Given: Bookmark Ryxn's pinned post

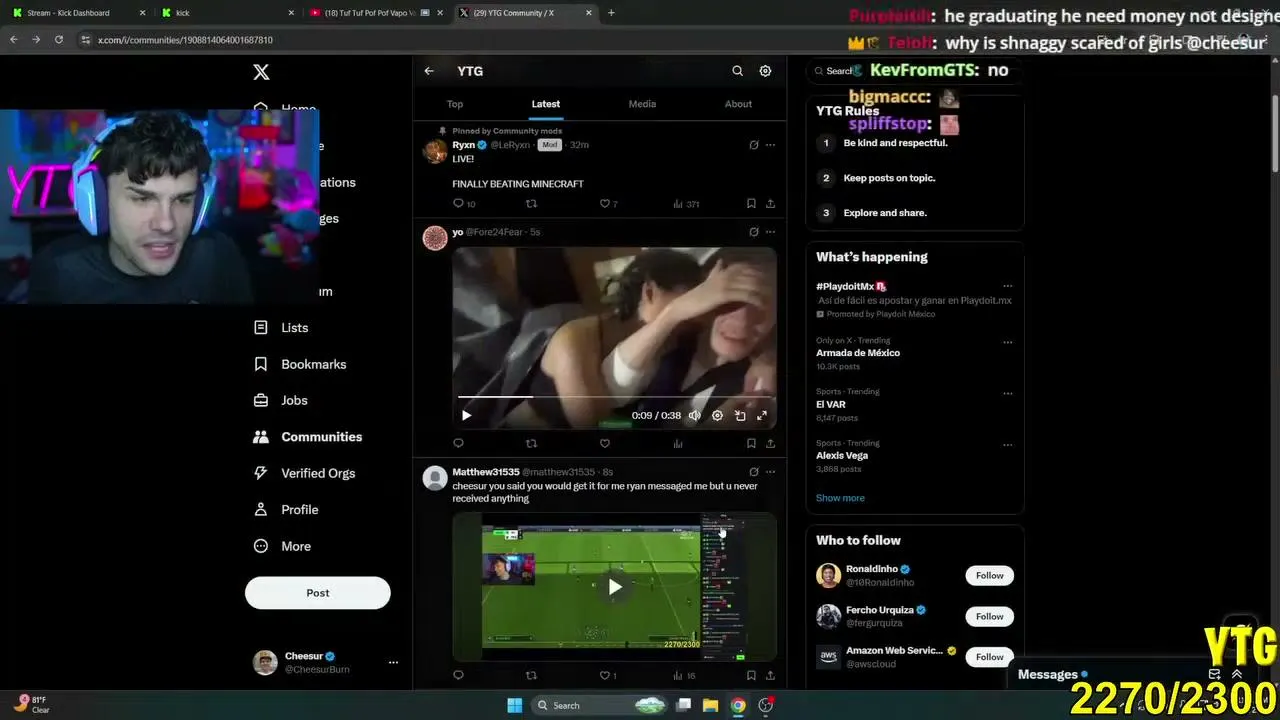Looking at the screenshot, I should pyautogui.click(x=751, y=204).
